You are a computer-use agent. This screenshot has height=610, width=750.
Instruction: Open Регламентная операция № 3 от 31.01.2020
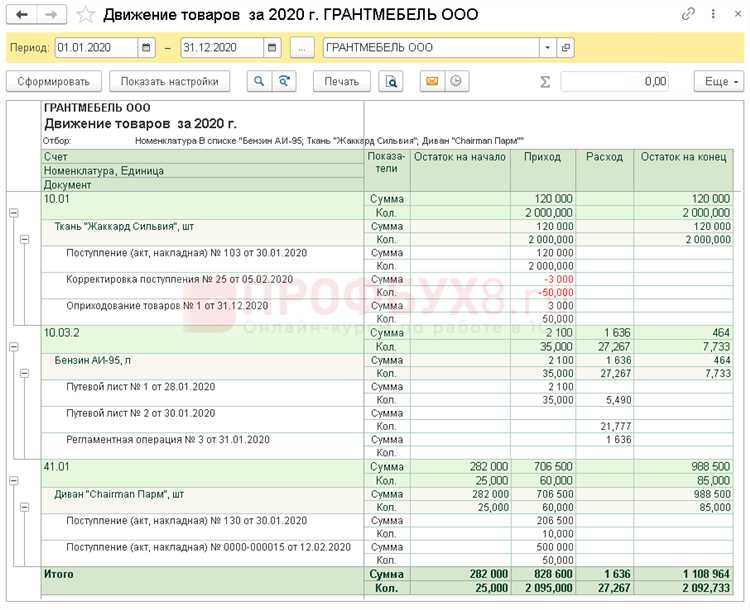coord(168,439)
